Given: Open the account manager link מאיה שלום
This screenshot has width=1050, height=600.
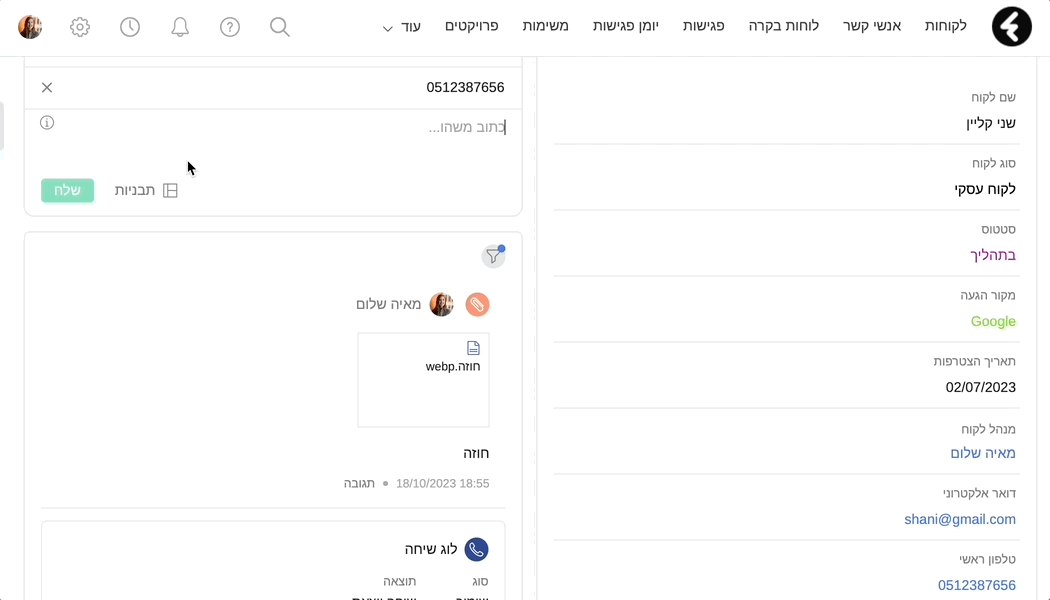Looking at the screenshot, I should pos(983,453).
